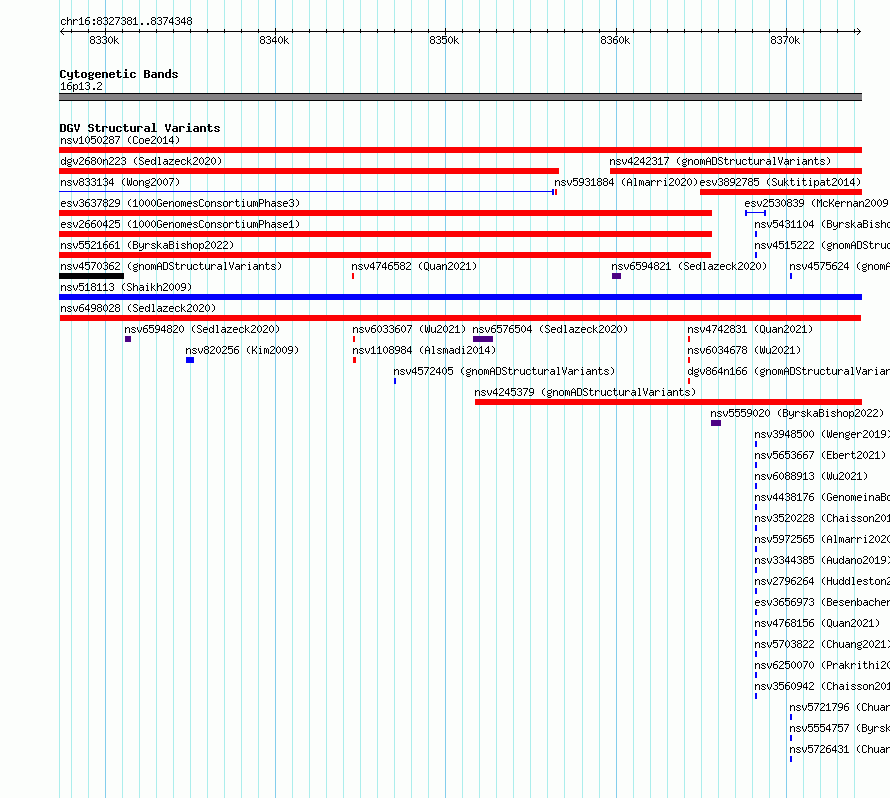
Task: Click nsv5703822 (Chuang2021) variant label
Action: coord(822,644)
